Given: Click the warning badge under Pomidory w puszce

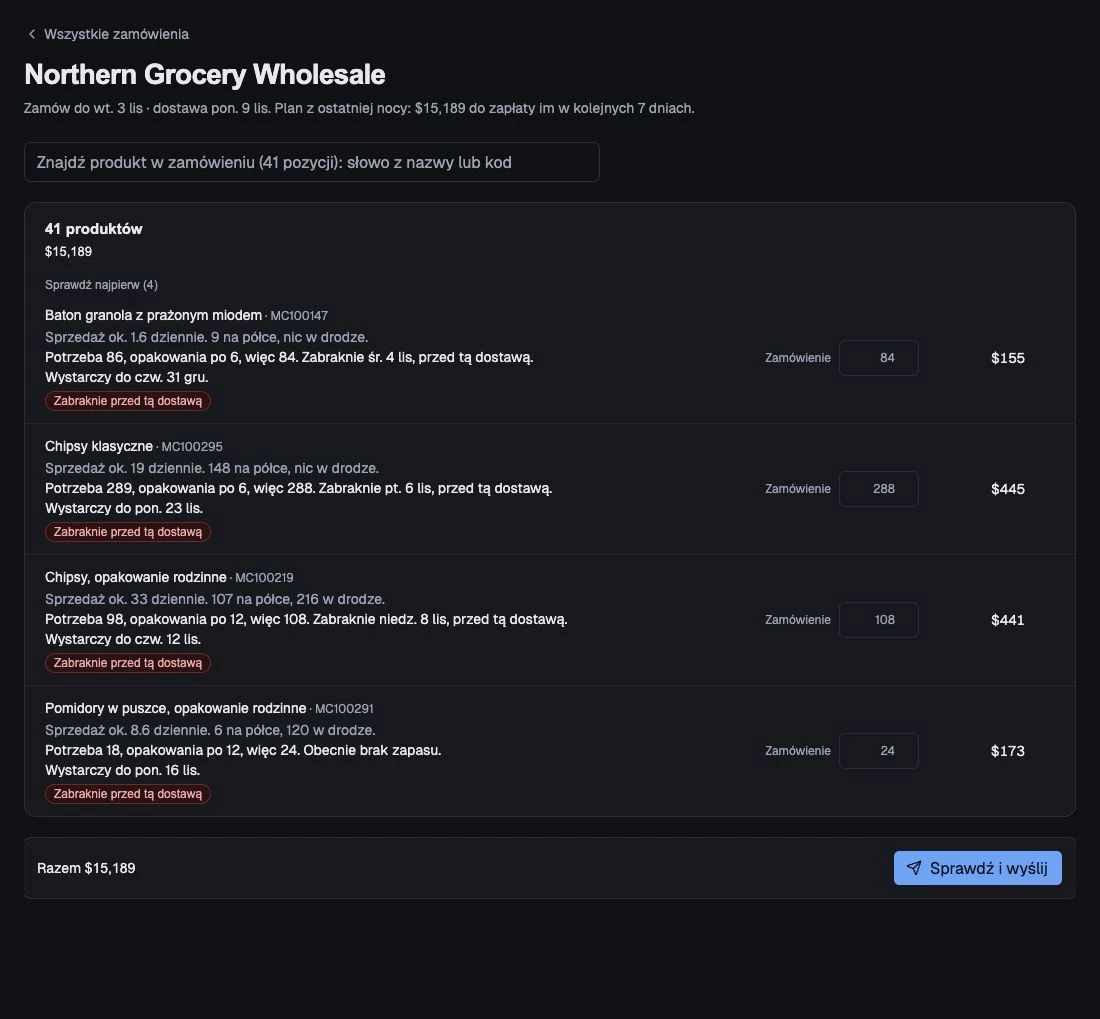Looking at the screenshot, I should (128, 795).
